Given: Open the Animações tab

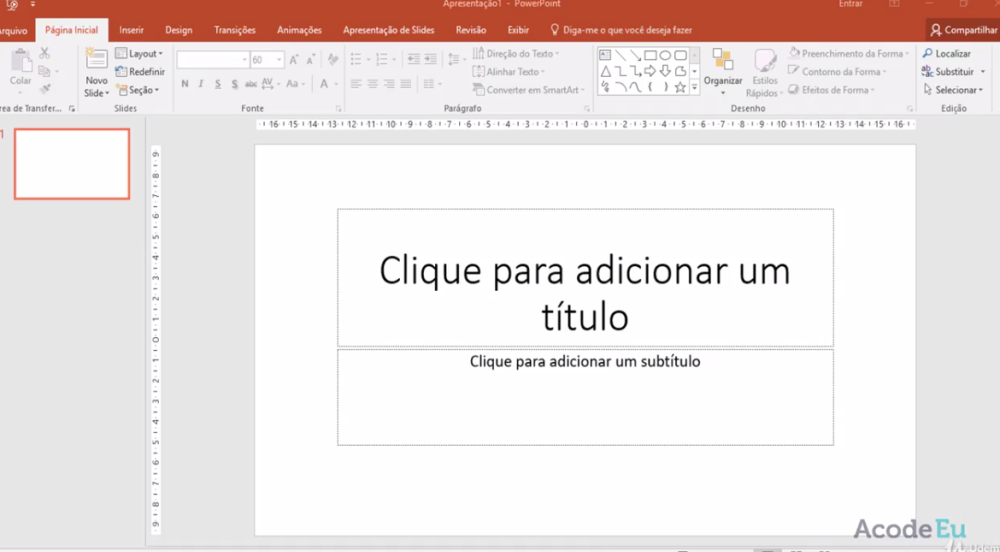Looking at the screenshot, I should click(299, 30).
